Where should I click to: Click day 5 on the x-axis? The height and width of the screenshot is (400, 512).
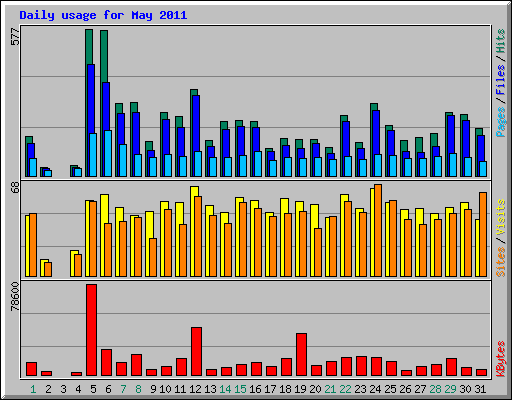93,389
